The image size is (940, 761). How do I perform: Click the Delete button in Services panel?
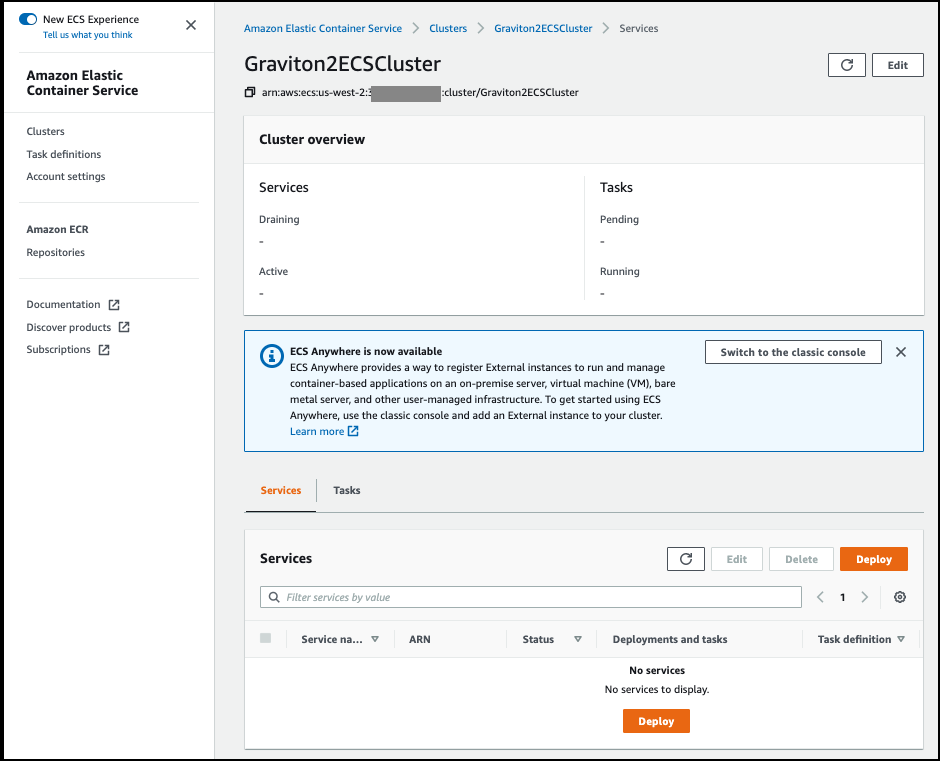click(x=802, y=559)
